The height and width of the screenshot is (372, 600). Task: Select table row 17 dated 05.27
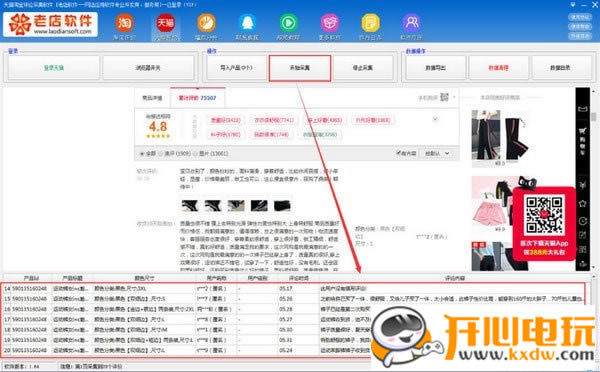pyautogui.click(x=294, y=319)
